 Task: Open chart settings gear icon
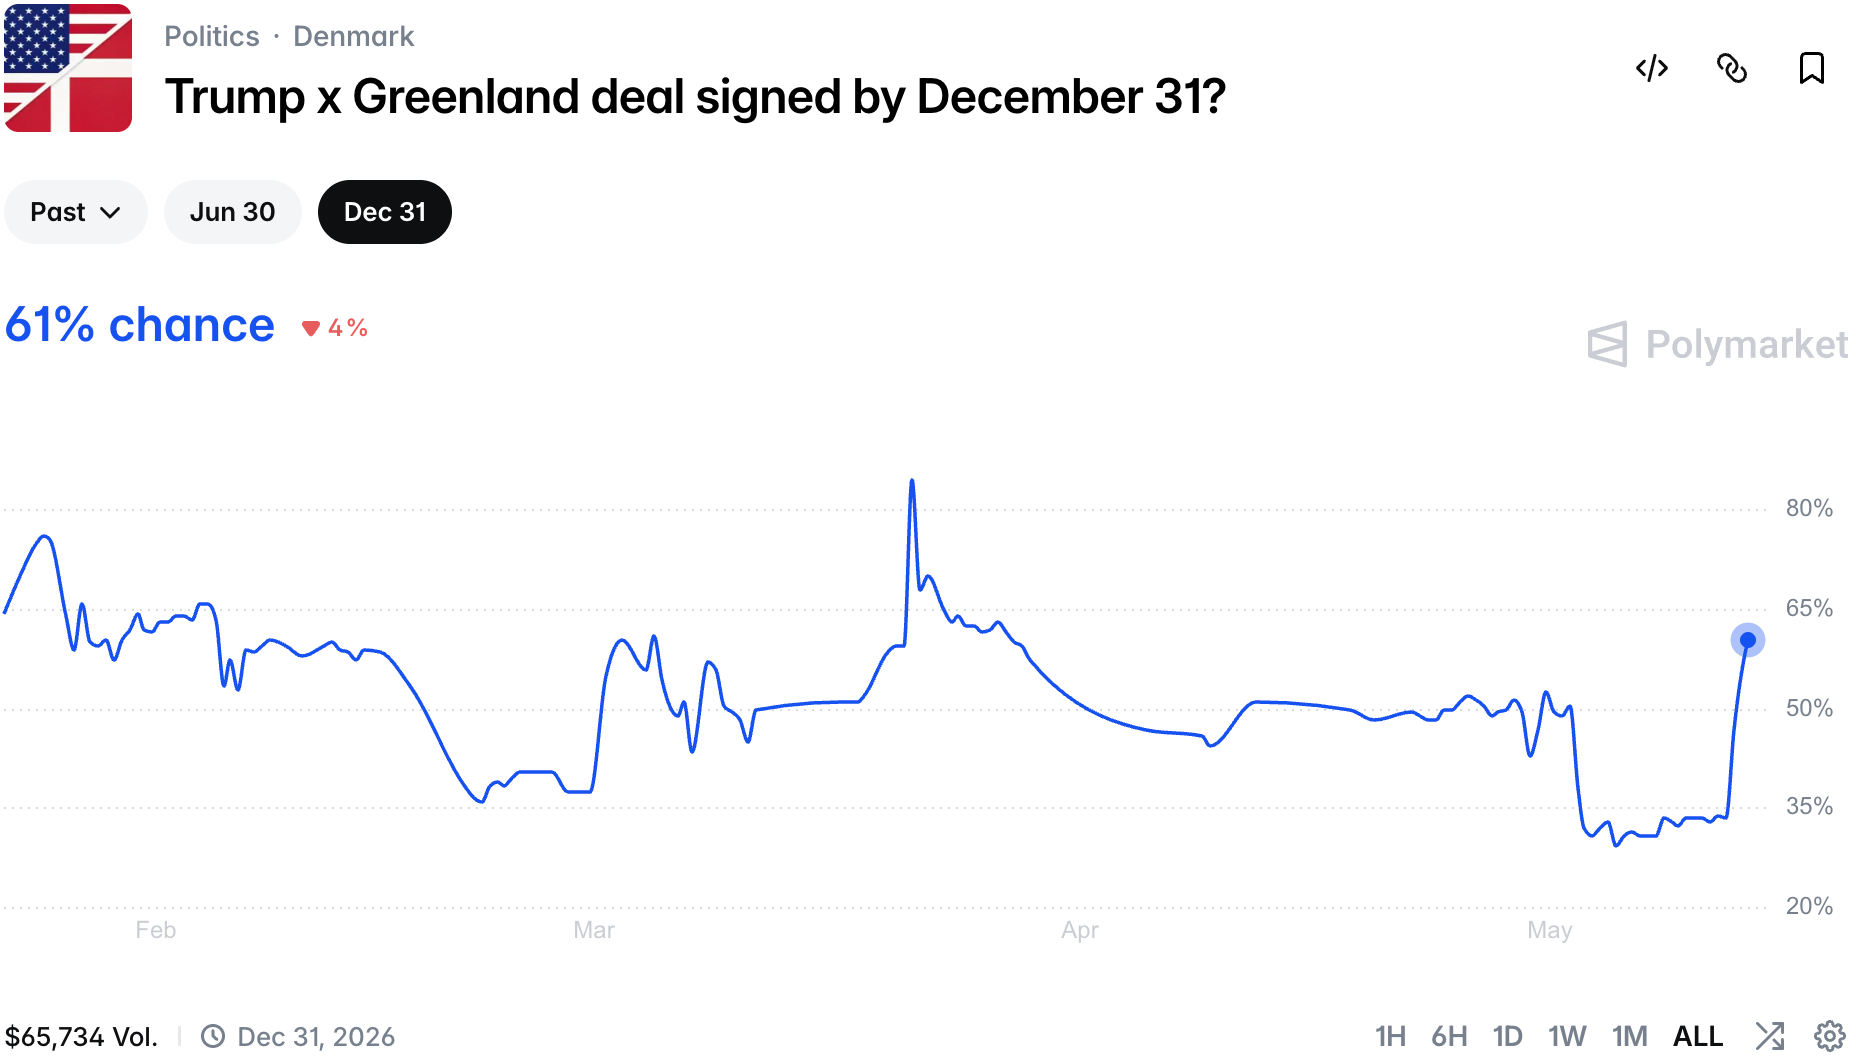(1830, 1036)
